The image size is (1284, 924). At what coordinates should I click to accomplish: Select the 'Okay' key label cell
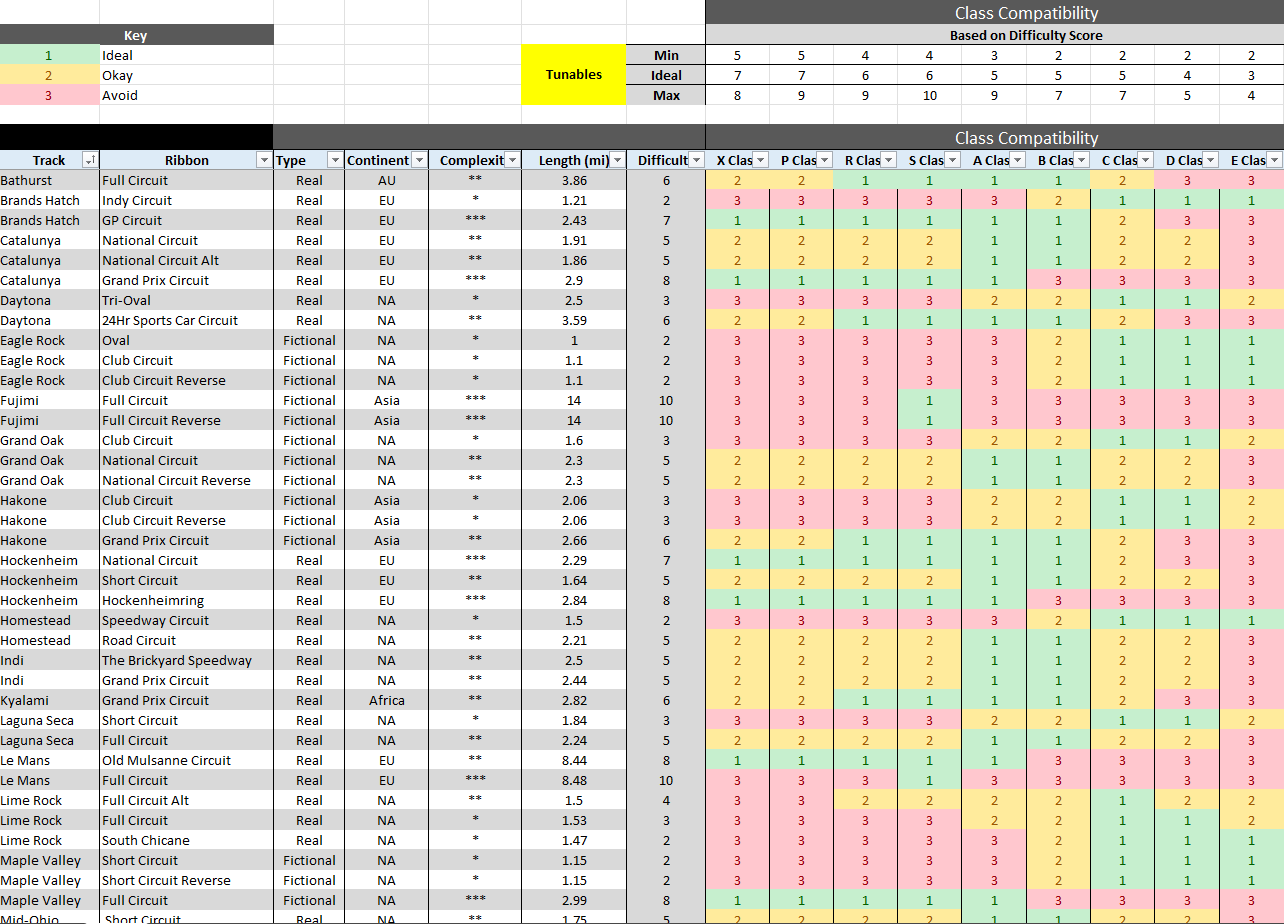[x=186, y=75]
